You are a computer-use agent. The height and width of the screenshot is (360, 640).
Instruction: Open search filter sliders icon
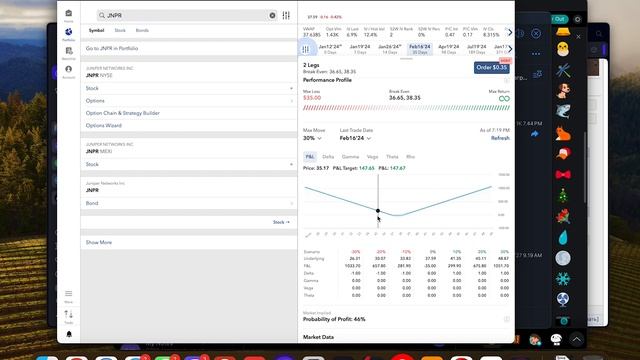286,16
